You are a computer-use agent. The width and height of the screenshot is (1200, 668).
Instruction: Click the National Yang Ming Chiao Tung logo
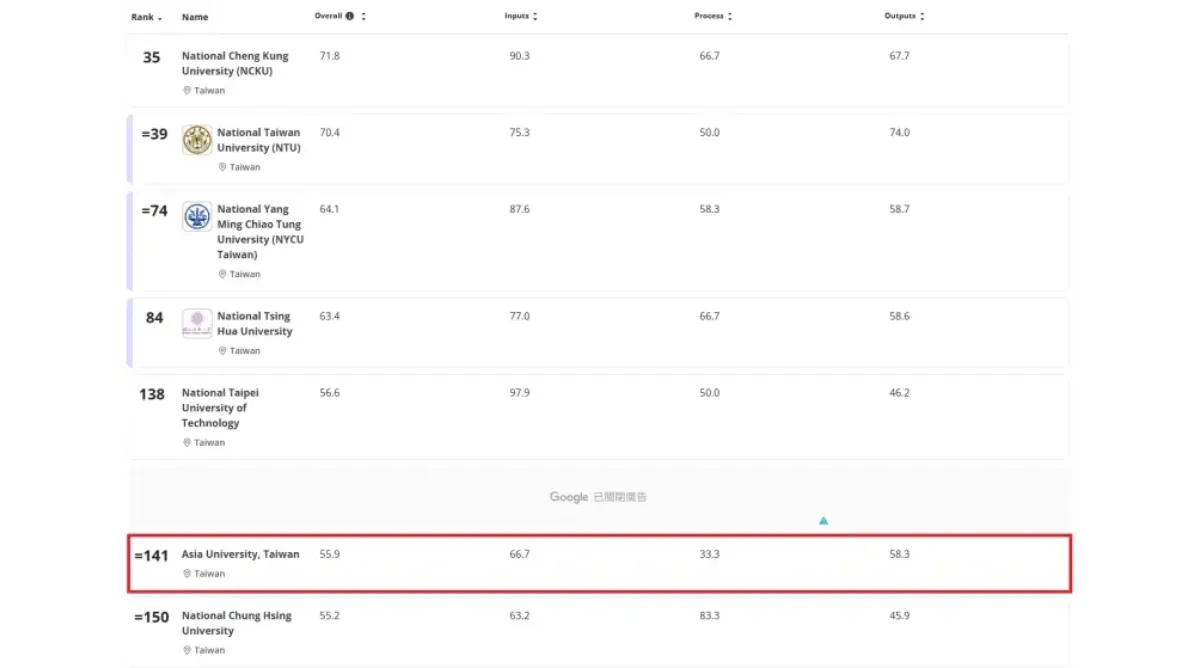coord(197,217)
